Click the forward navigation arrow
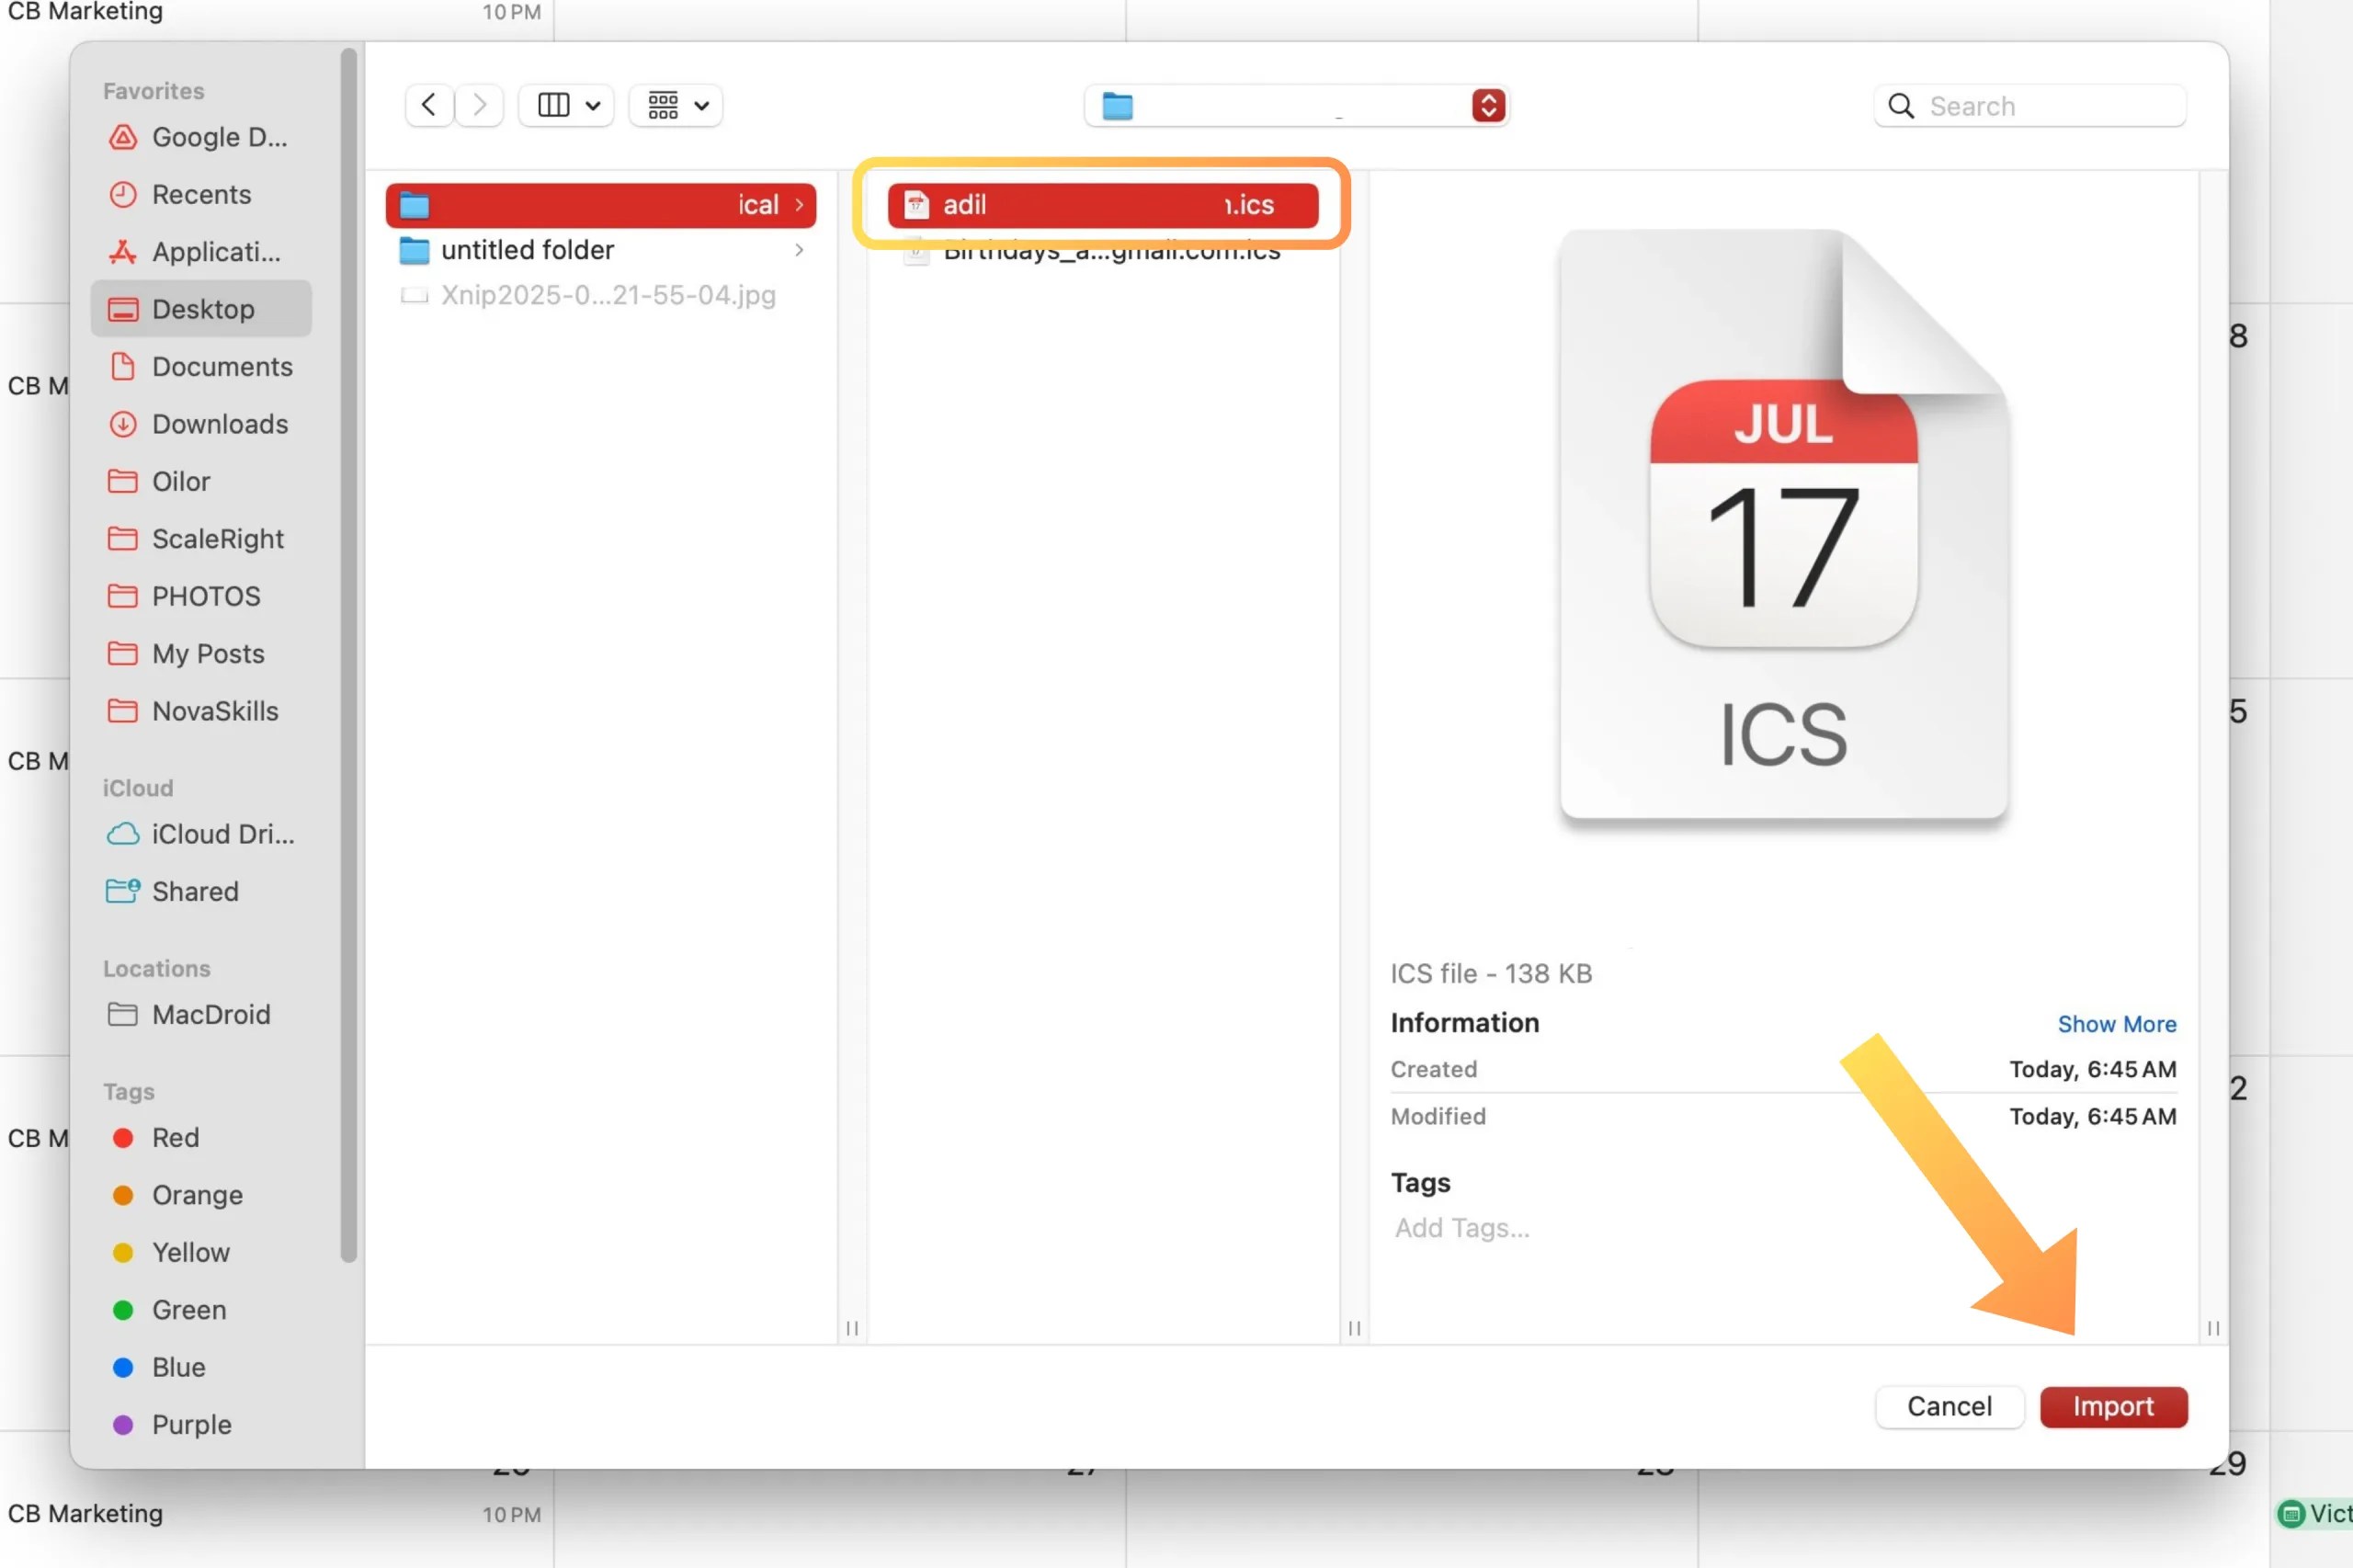This screenshot has height=1568, width=2353. click(480, 105)
